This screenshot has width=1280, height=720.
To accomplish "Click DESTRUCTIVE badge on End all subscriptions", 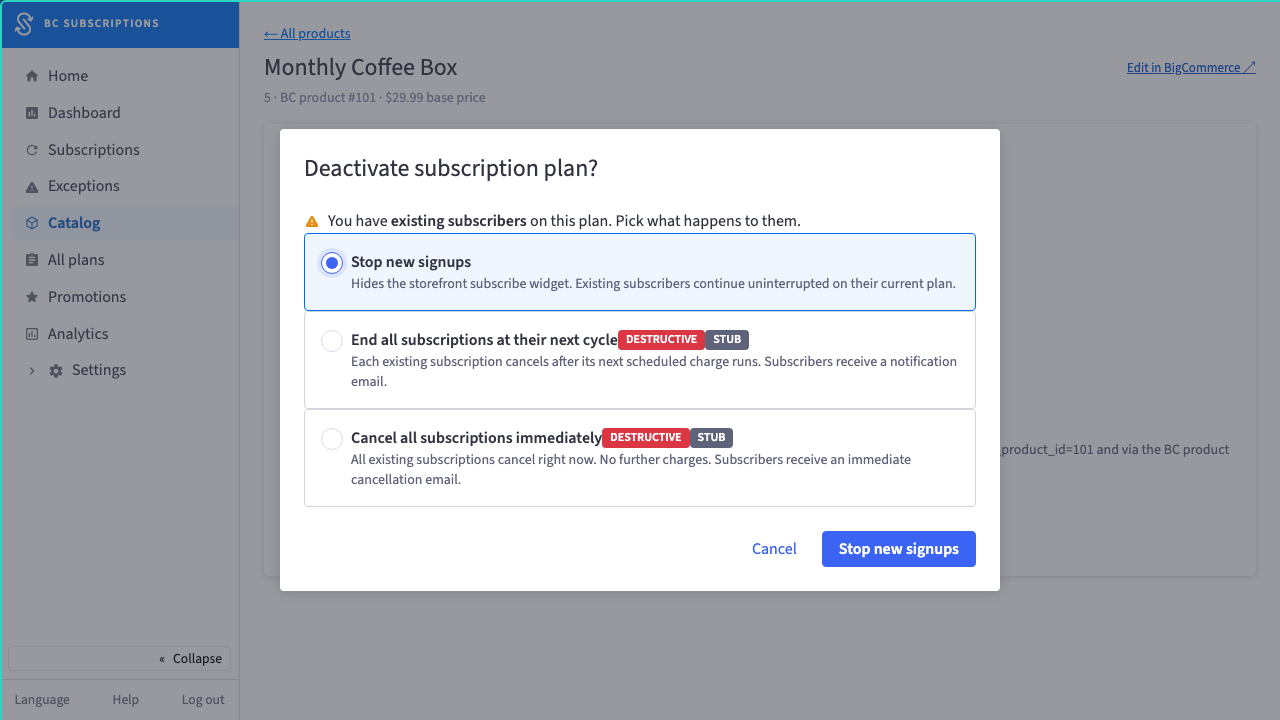I will coord(661,340).
